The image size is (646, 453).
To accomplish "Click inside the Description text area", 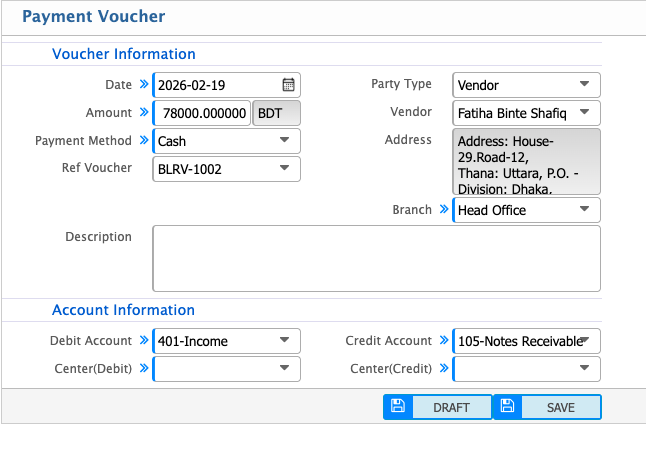I will click(376, 258).
